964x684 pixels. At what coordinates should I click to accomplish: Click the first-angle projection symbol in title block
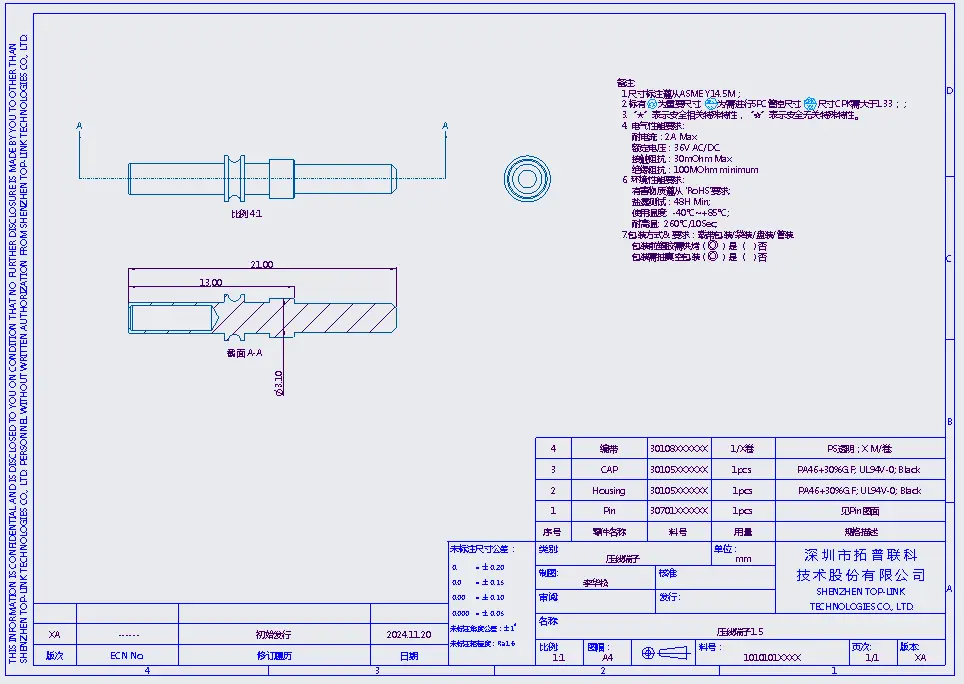coord(665,654)
